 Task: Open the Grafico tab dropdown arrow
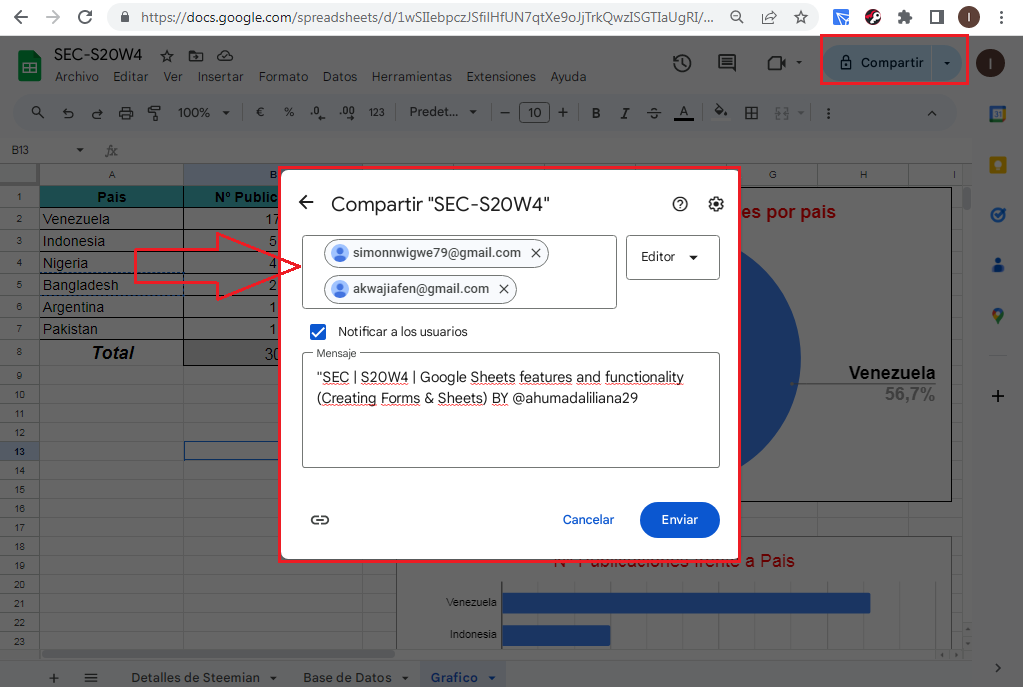coord(492,679)
